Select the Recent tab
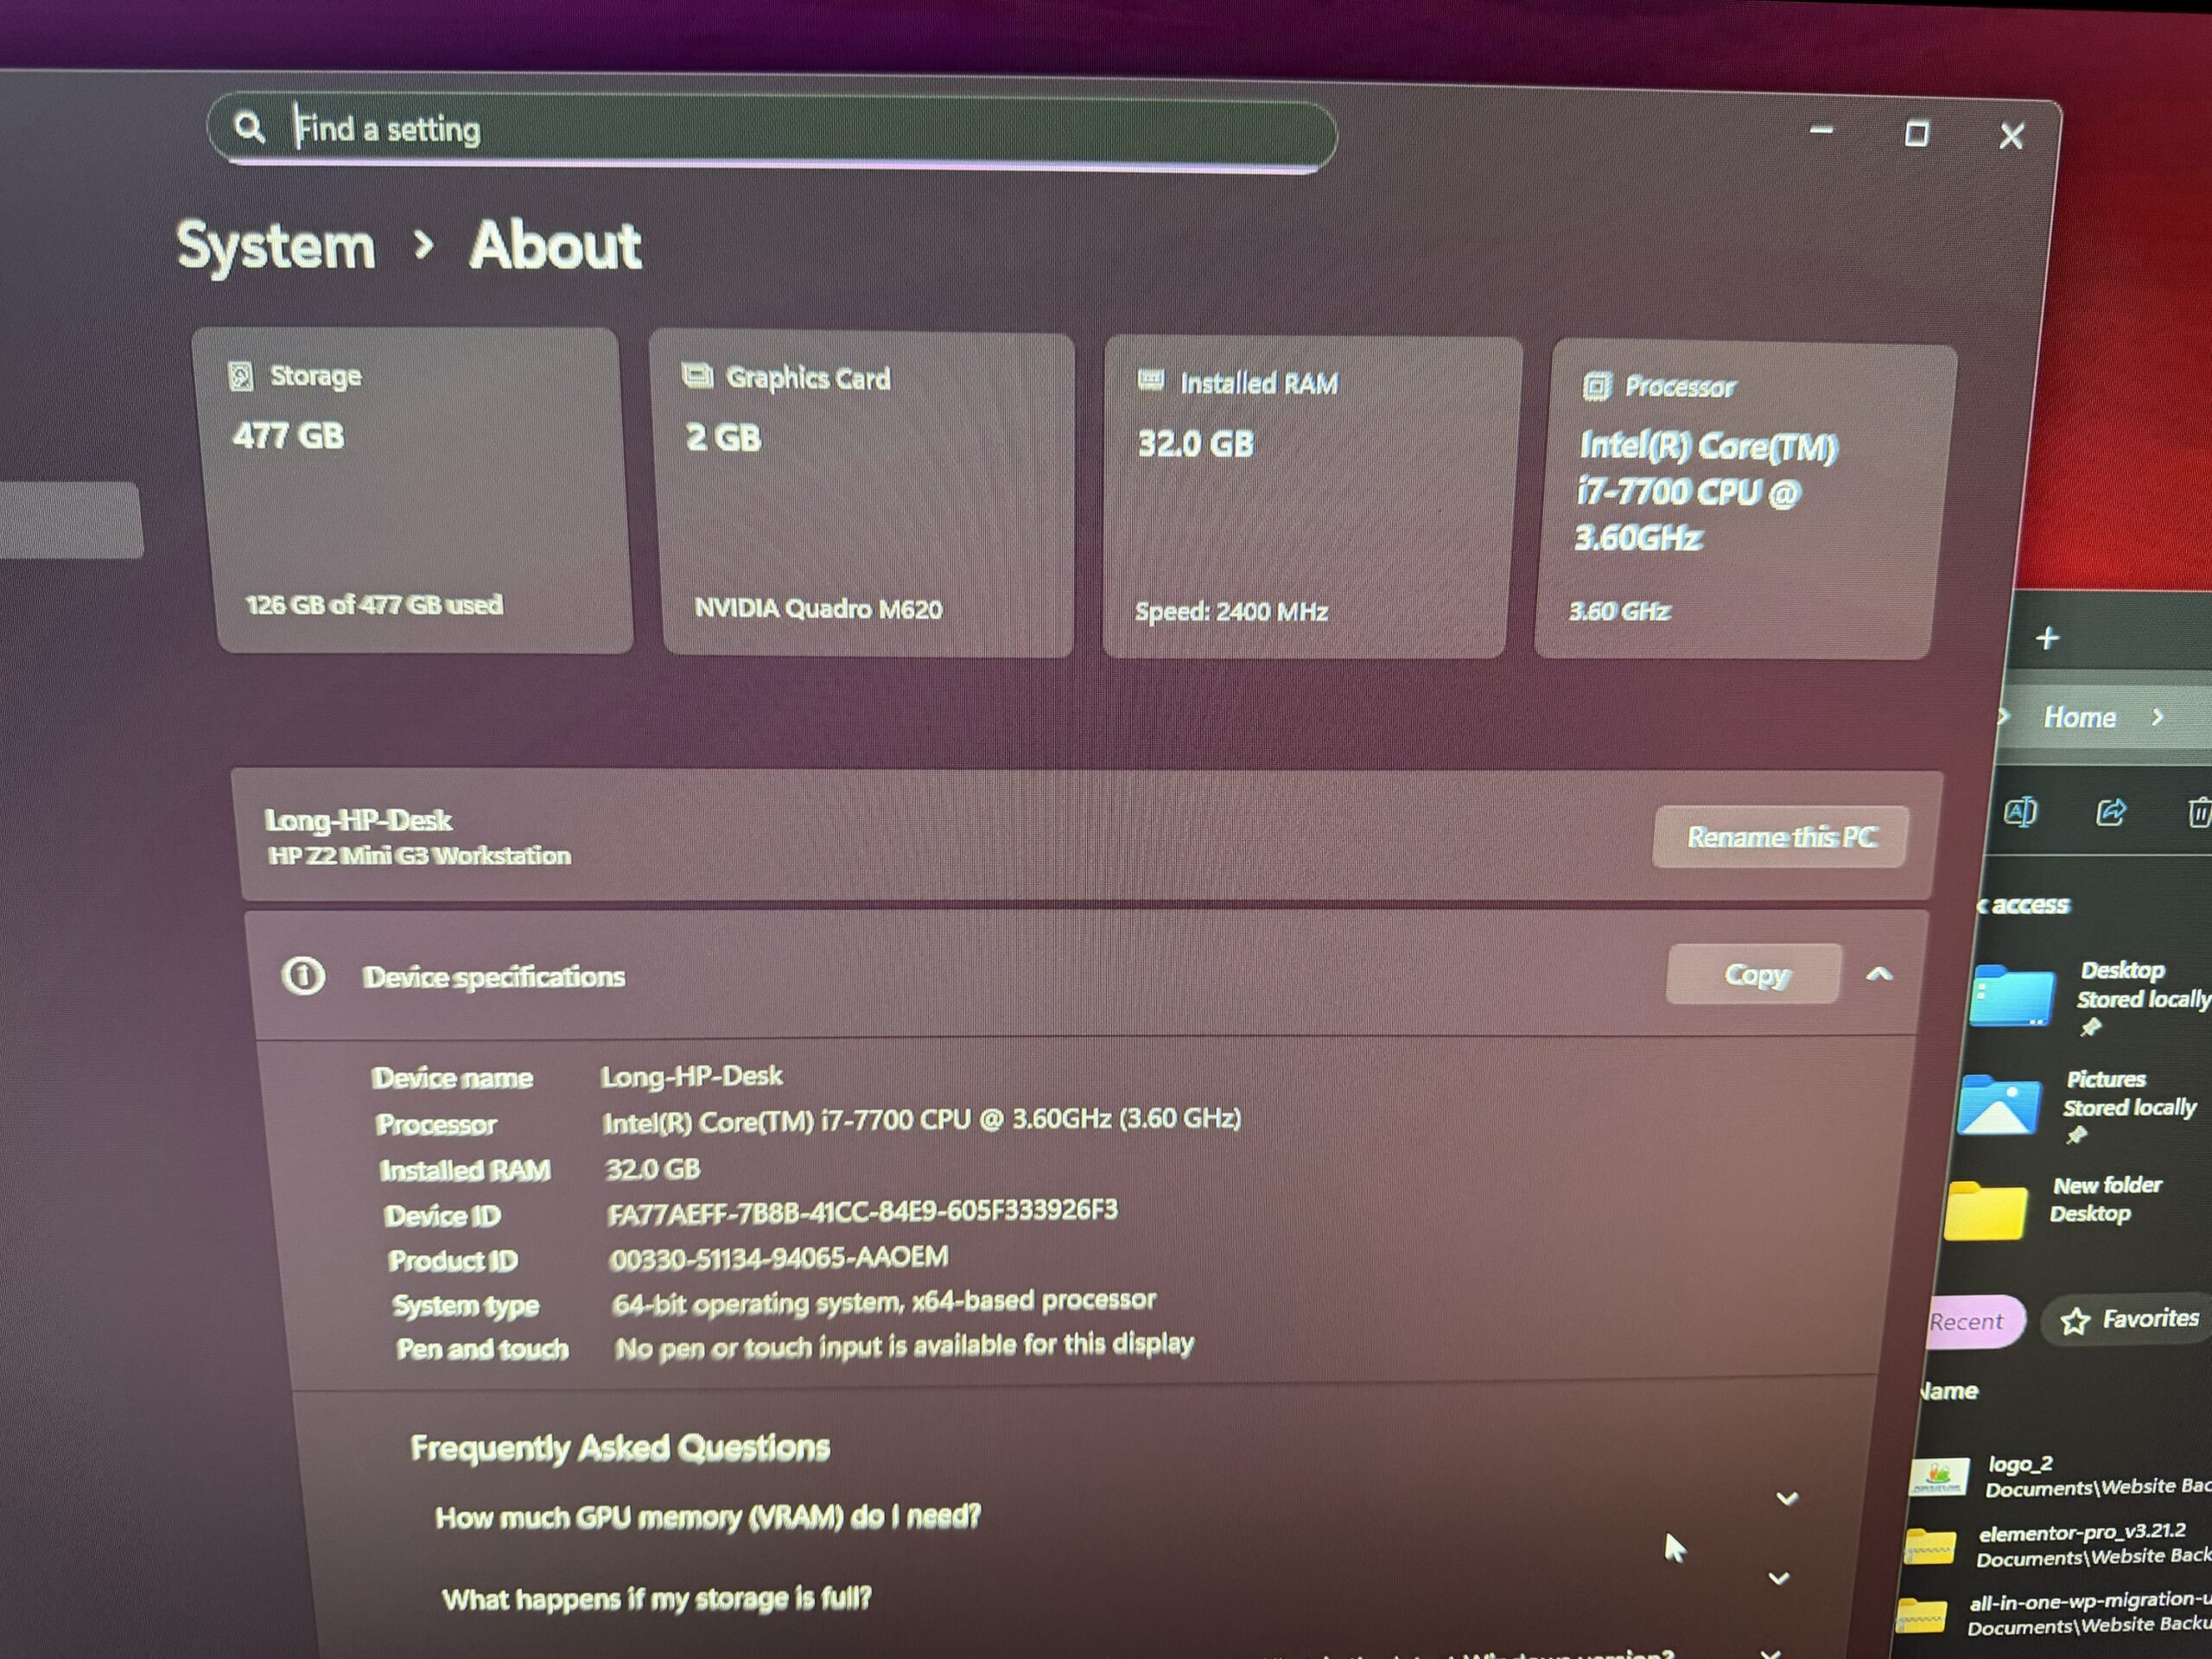This screenshot has height=1659, width=2212. (x=1967, y=1322)
